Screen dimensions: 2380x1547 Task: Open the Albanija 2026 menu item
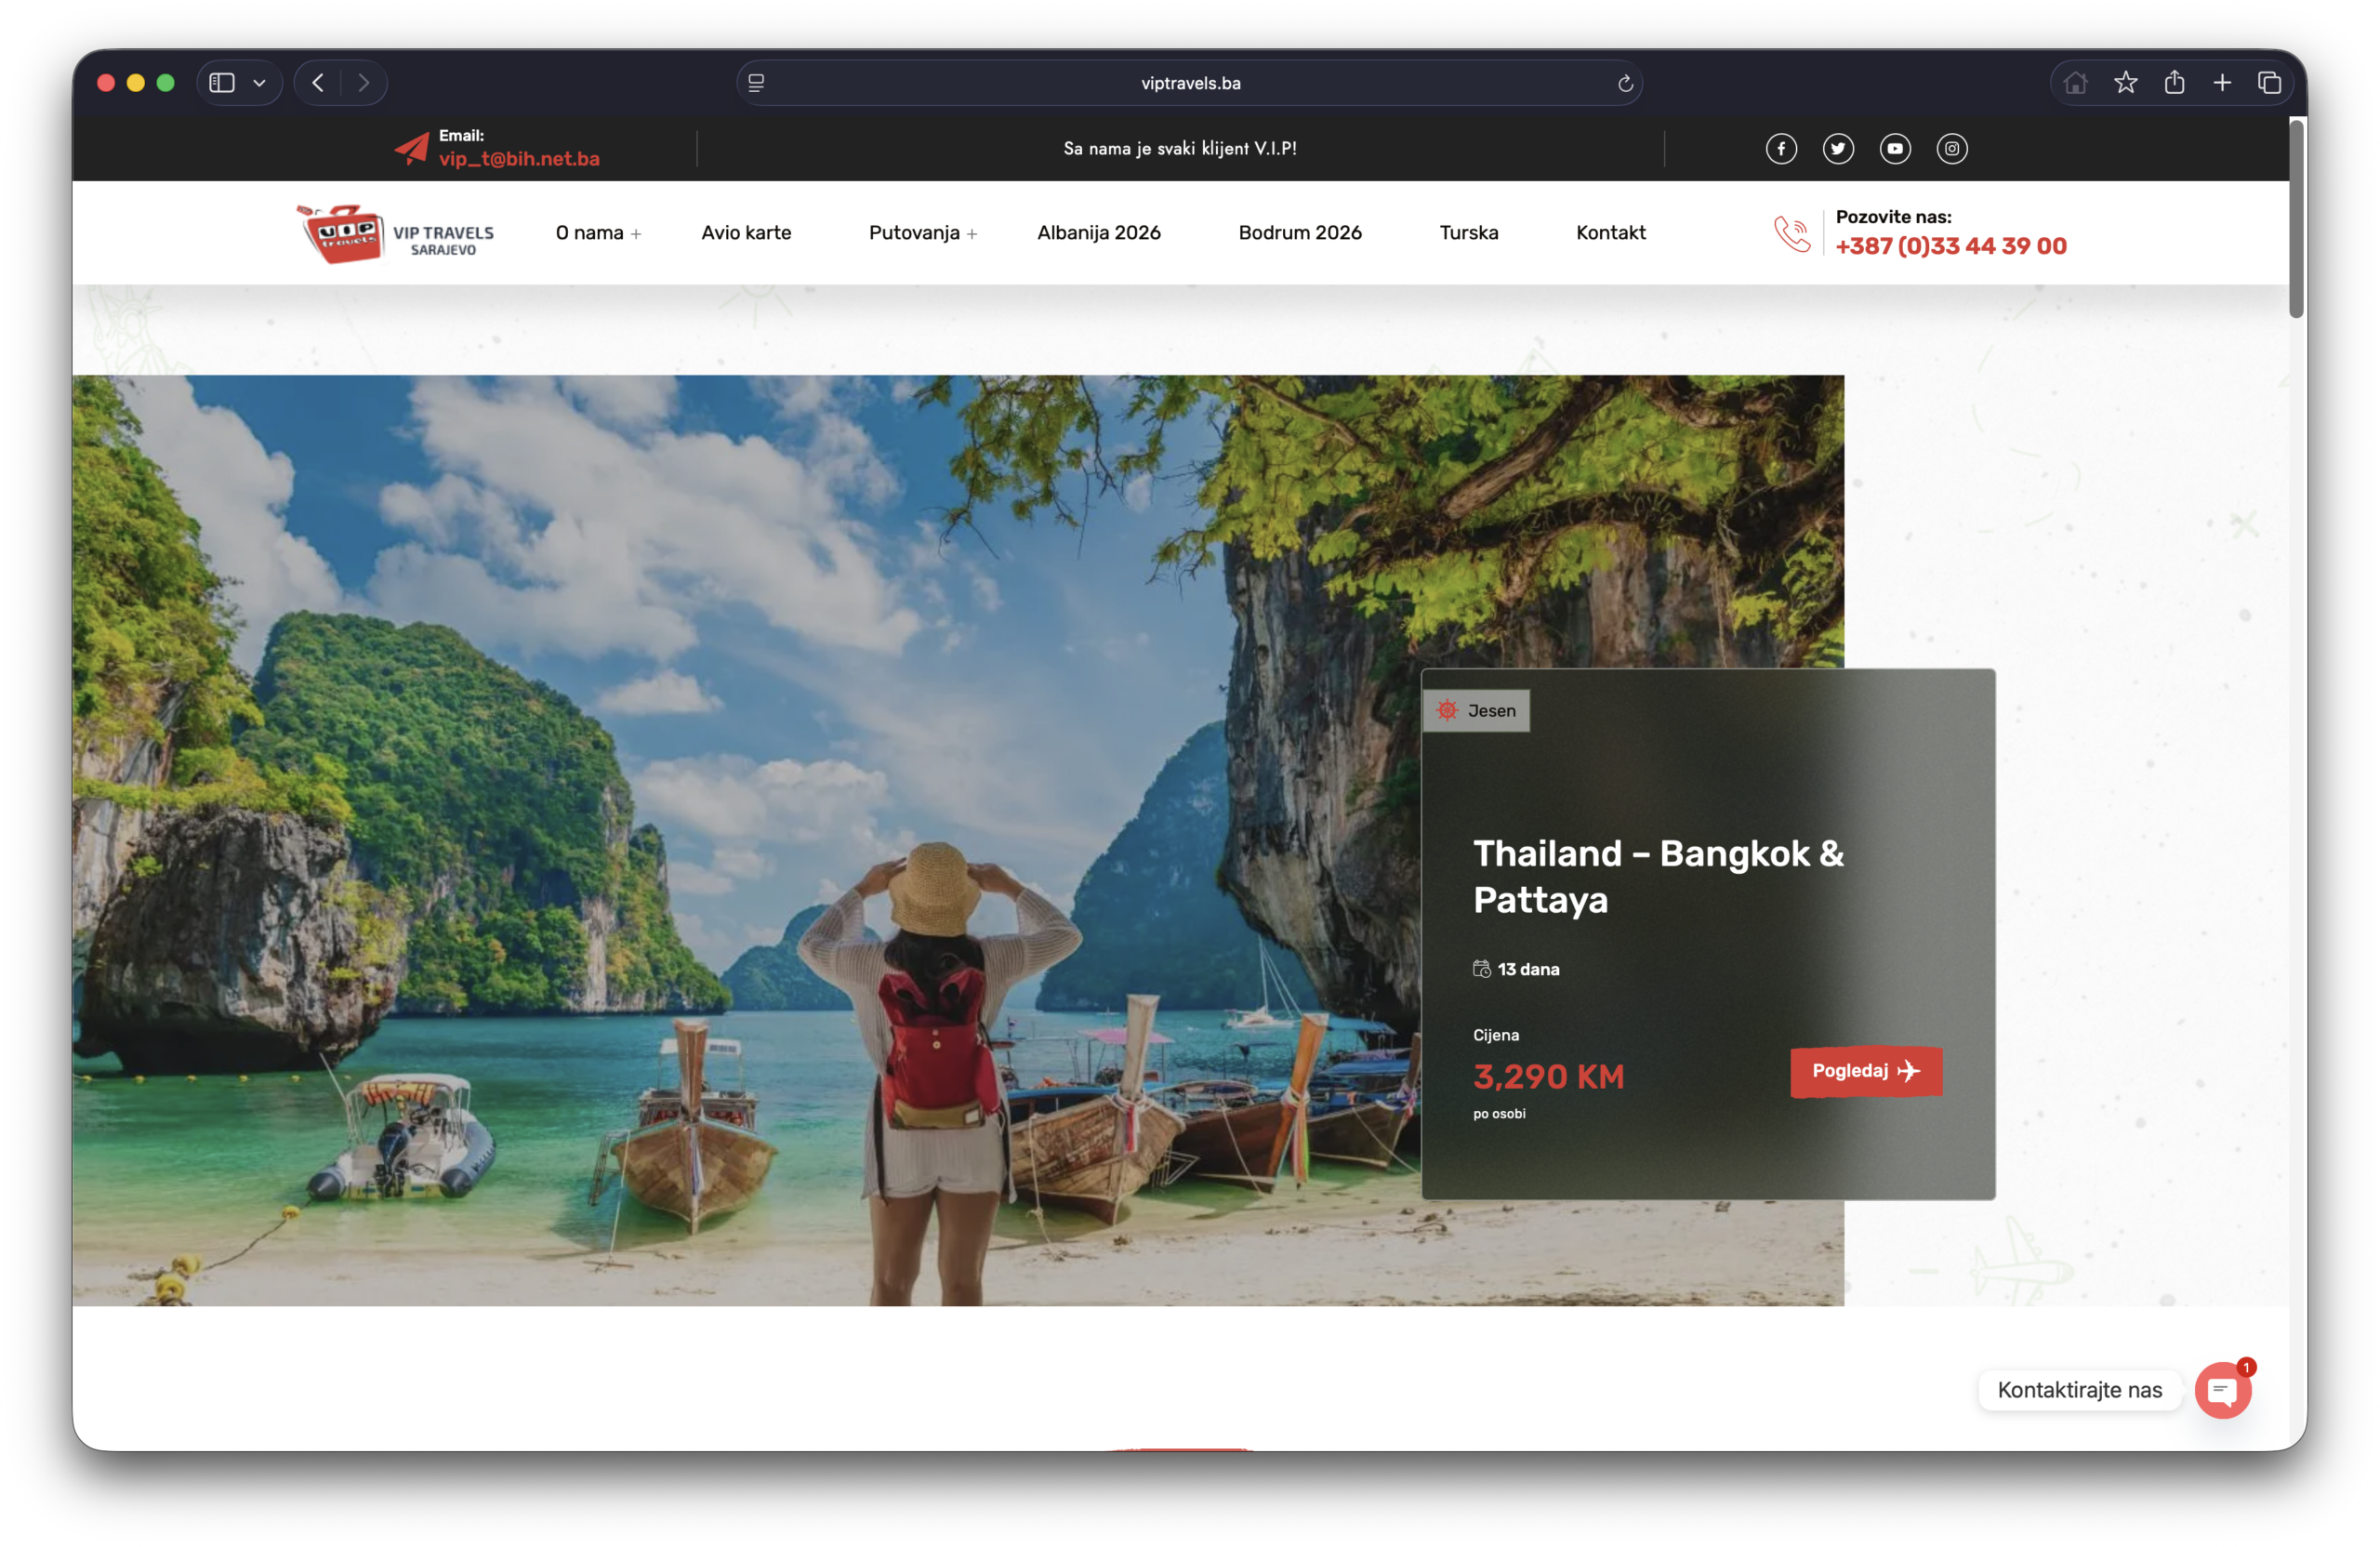pos(1098,233)
